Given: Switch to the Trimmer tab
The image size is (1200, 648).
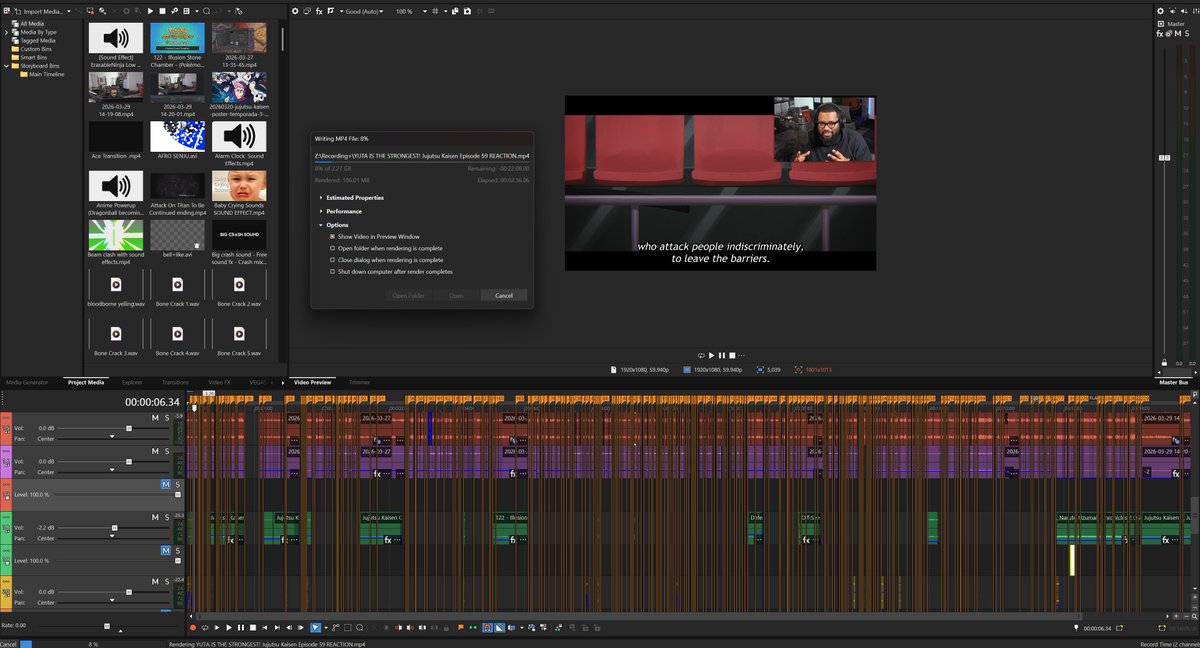Looking at the screenshot, I should 359,382.
